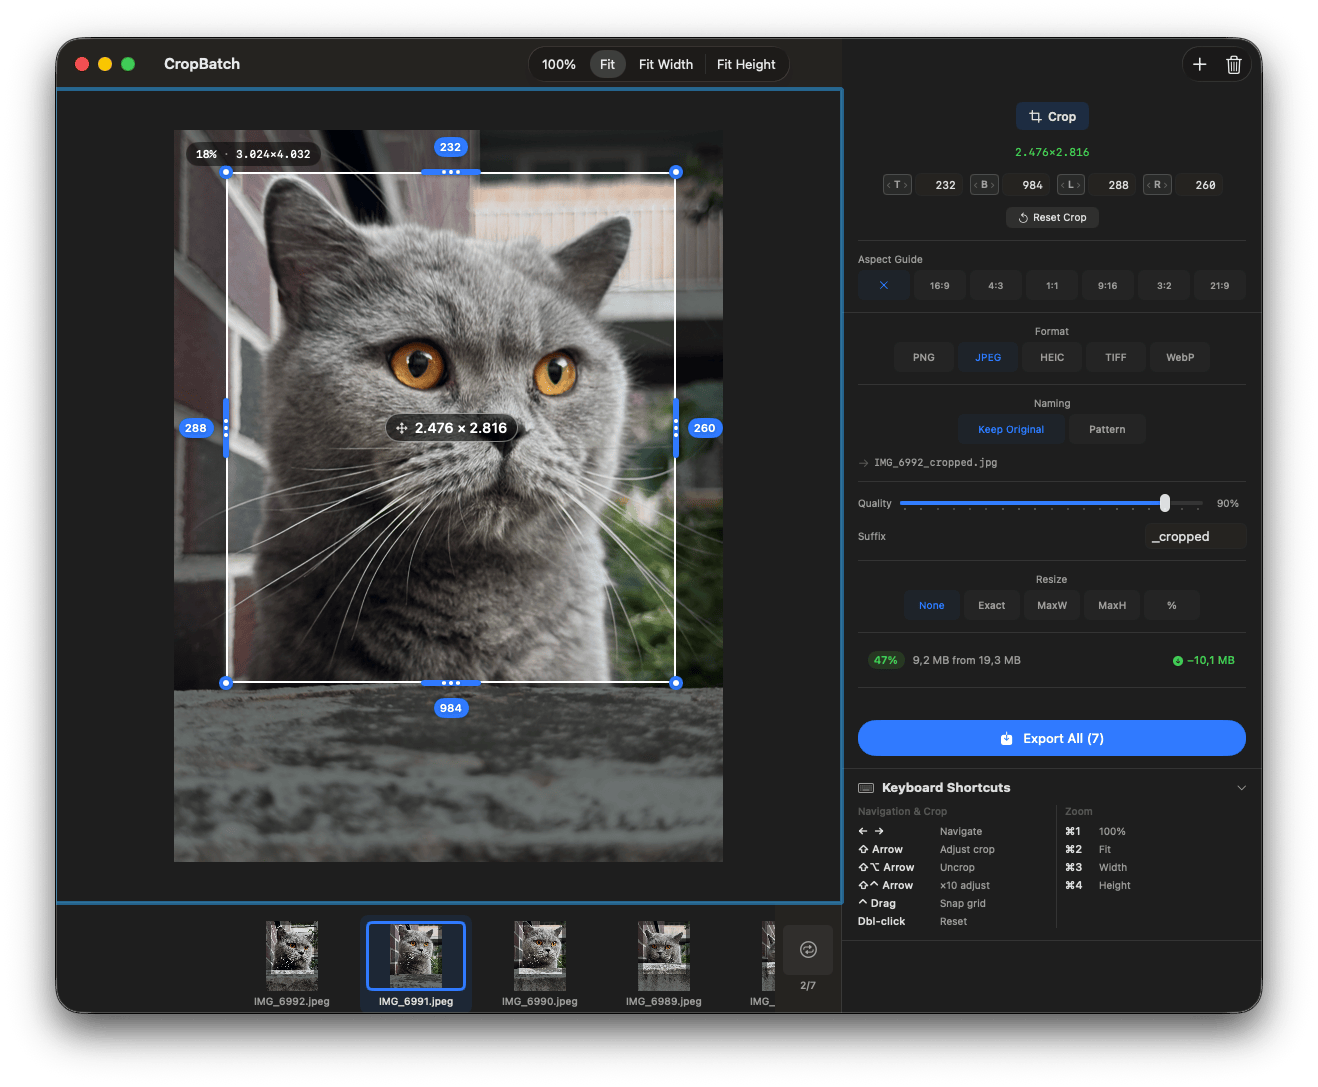Screen dimensions: 1318x1087
Task: Click the 984 bottom offset badge on canvas
Action: pyautogui.click(x=451, y=708)
